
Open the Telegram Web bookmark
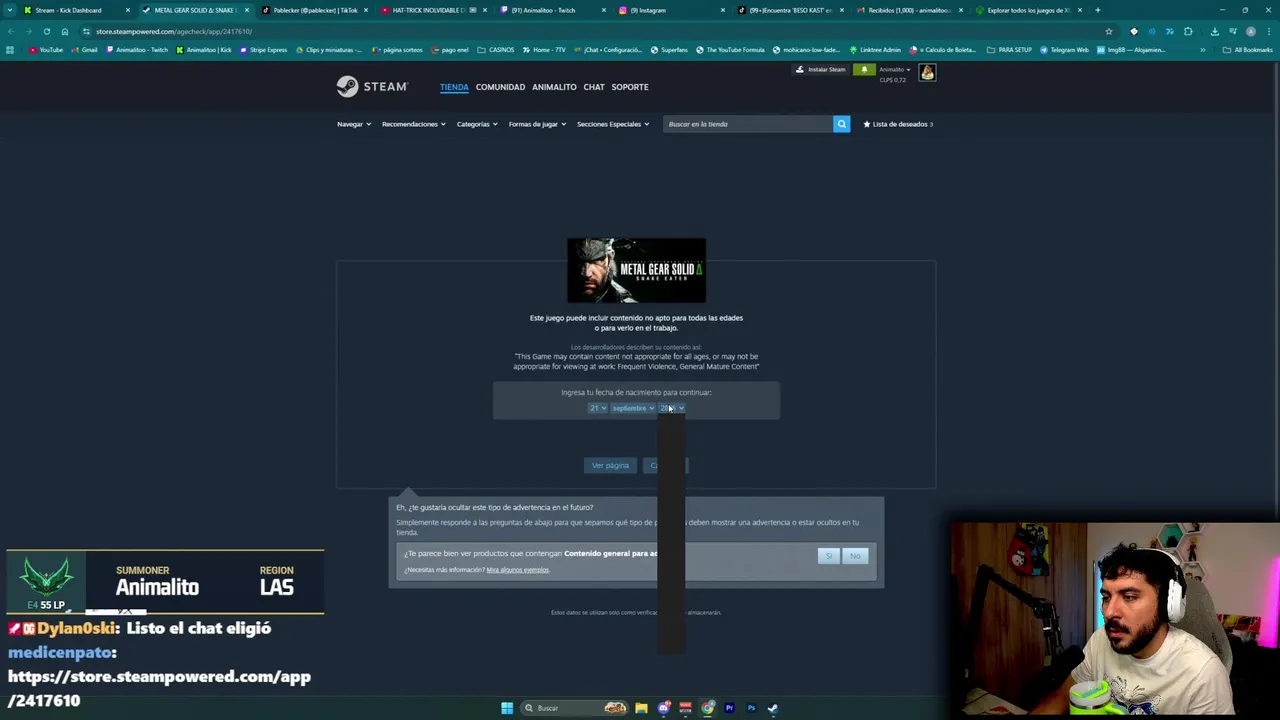pos(1065,50)
